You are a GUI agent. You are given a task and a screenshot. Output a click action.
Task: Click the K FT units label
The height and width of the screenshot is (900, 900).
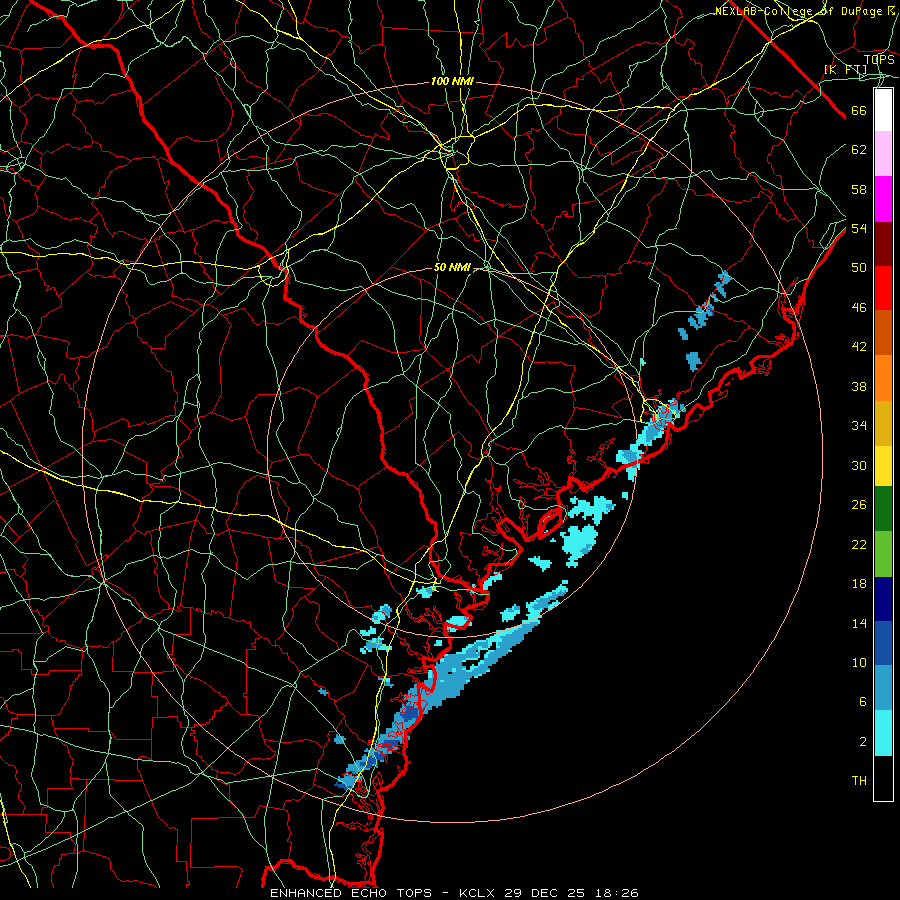(x=845, y=69)
